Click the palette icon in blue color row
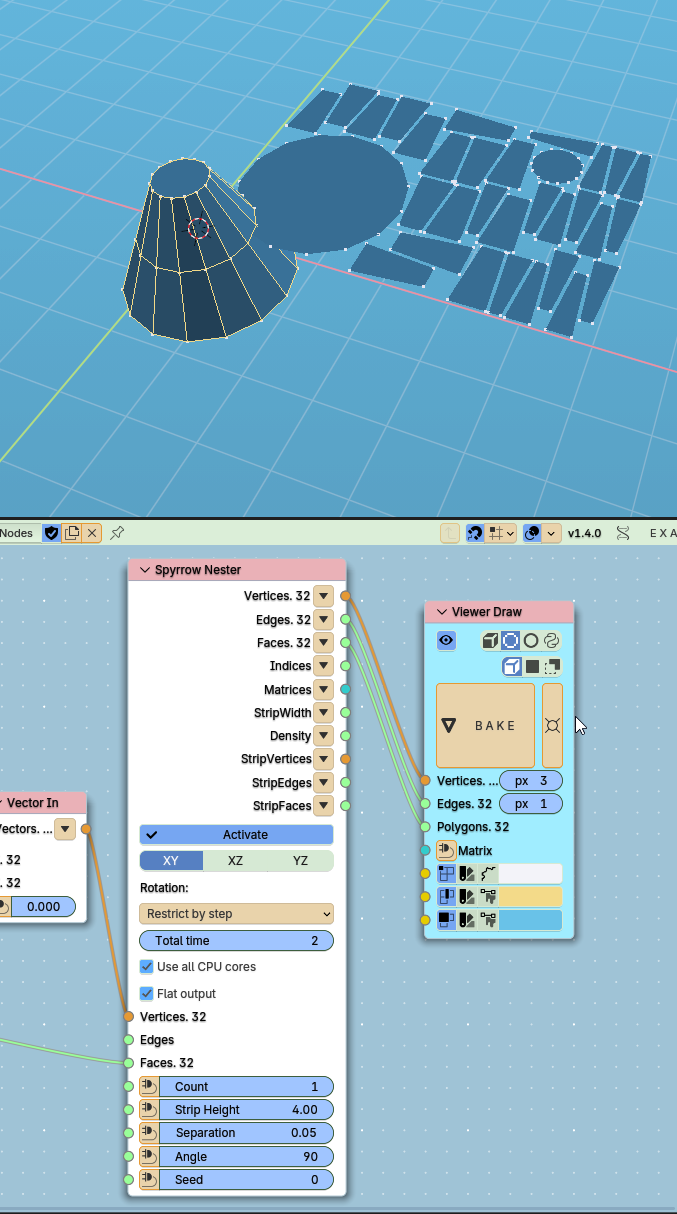Viewport: 677px width, 1214px height. click(x=467, y=920)
